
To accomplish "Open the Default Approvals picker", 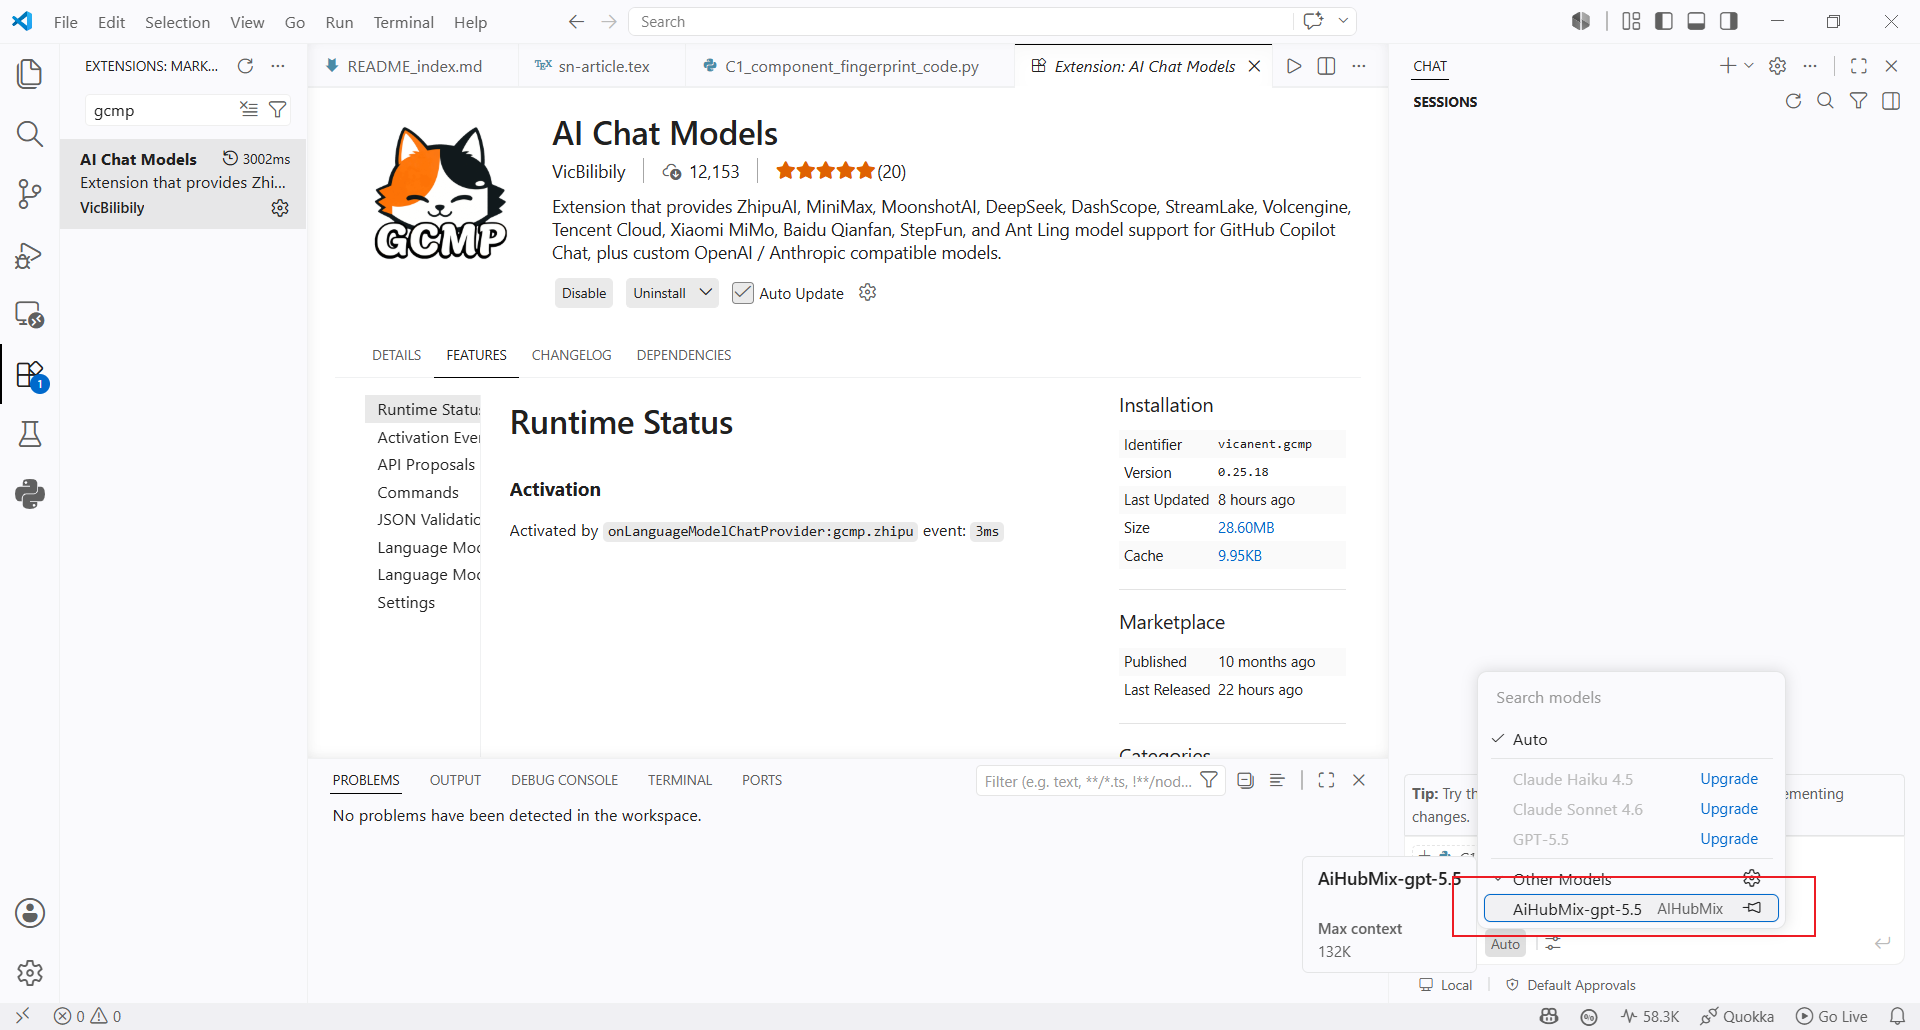I will [x=1571, y=985].
